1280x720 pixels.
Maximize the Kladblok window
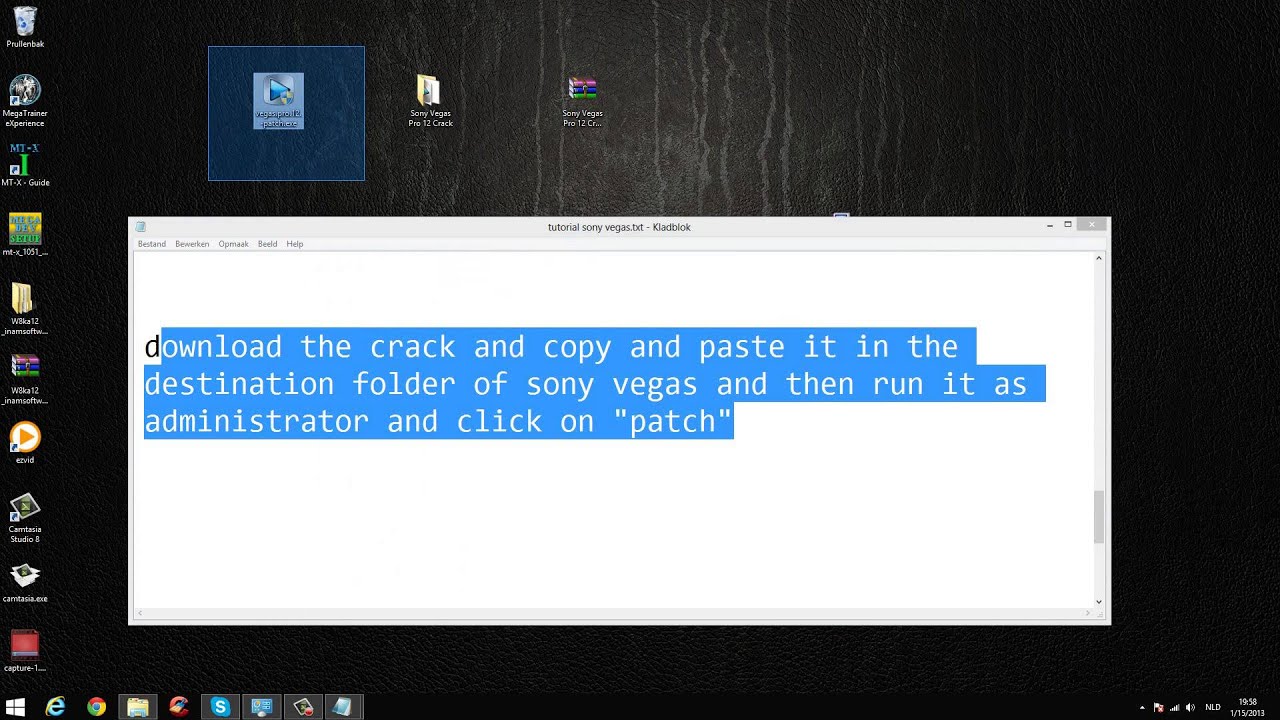[1068, 226]
